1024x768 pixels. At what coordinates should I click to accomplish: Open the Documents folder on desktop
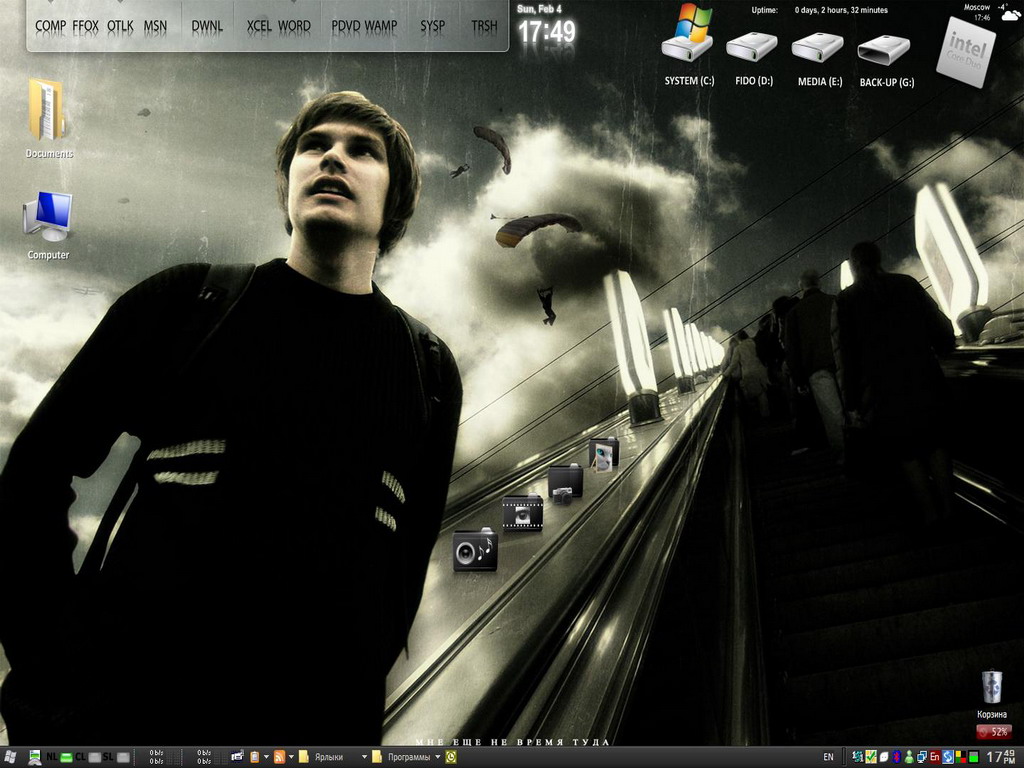click(x=47, y=110)
